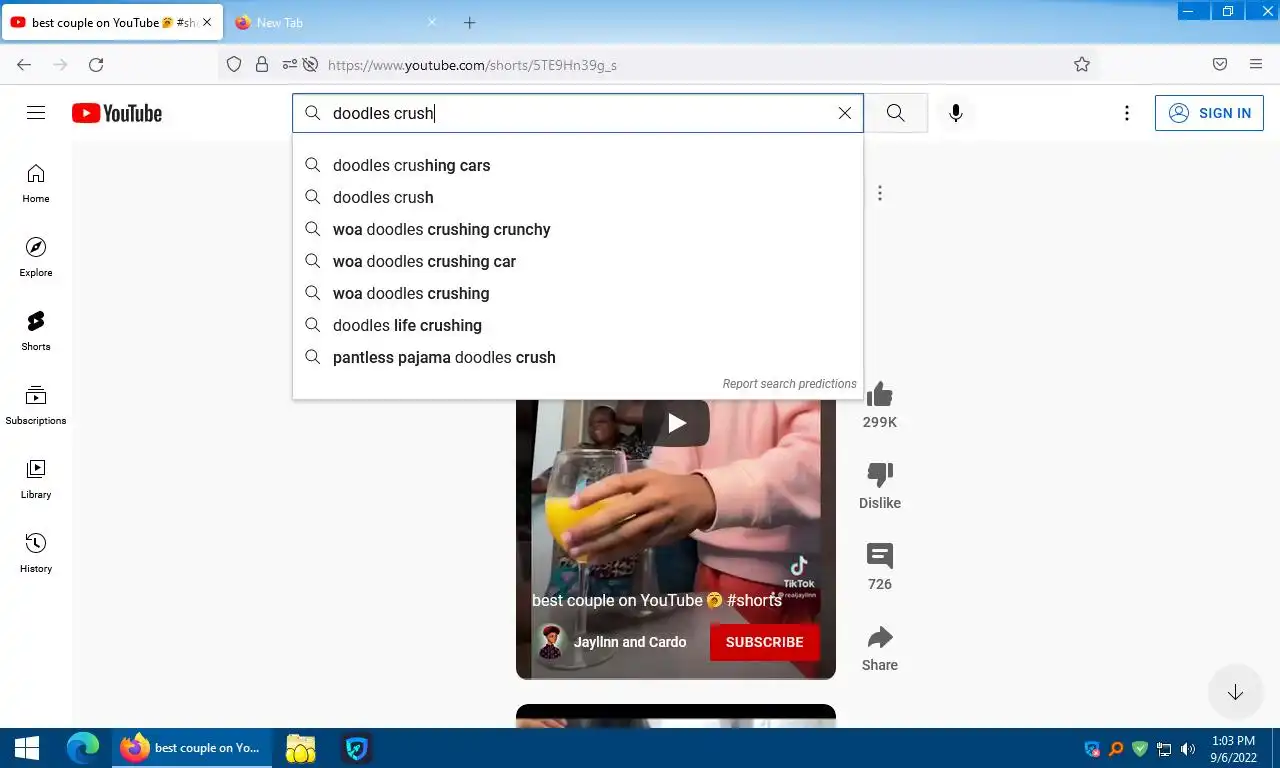
Task: Click the Firefox taskbar window button
Action: click(x=192, y=748)
